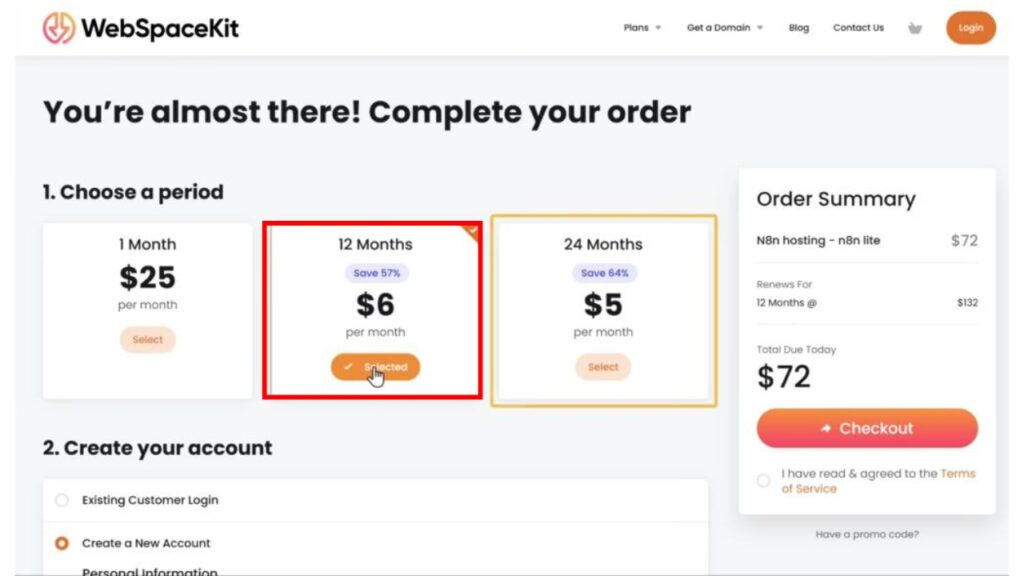Expand the Plans dropdown menu
This screenshot has height=576, width=1024.
pos(642,28)
